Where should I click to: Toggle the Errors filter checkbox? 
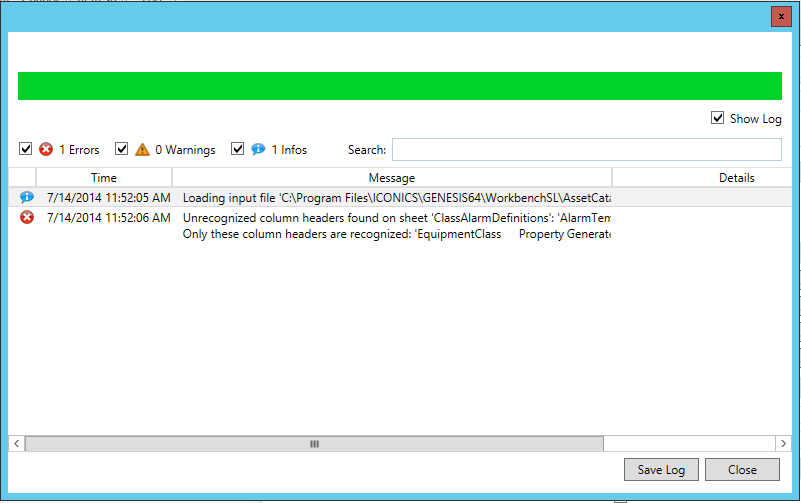[x=26, y=150]
